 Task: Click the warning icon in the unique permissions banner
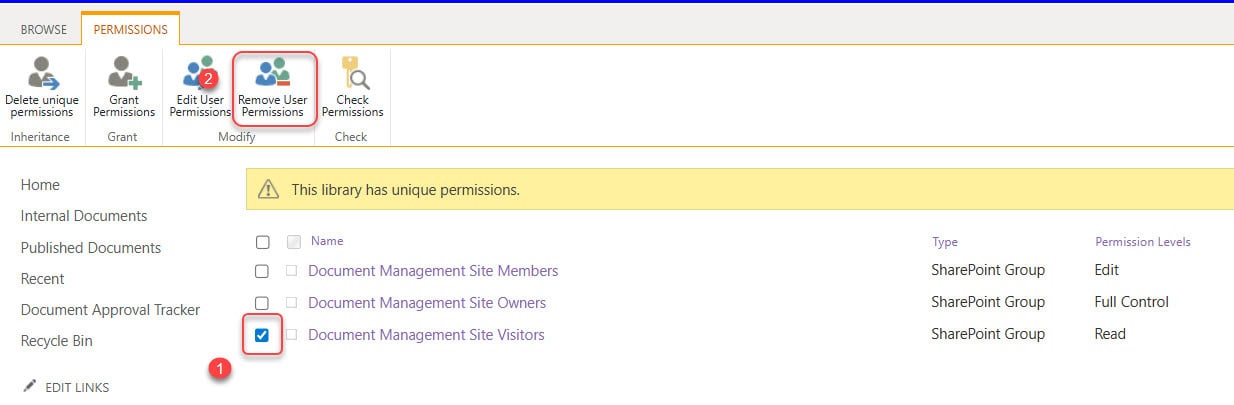(x=268, y=189)
